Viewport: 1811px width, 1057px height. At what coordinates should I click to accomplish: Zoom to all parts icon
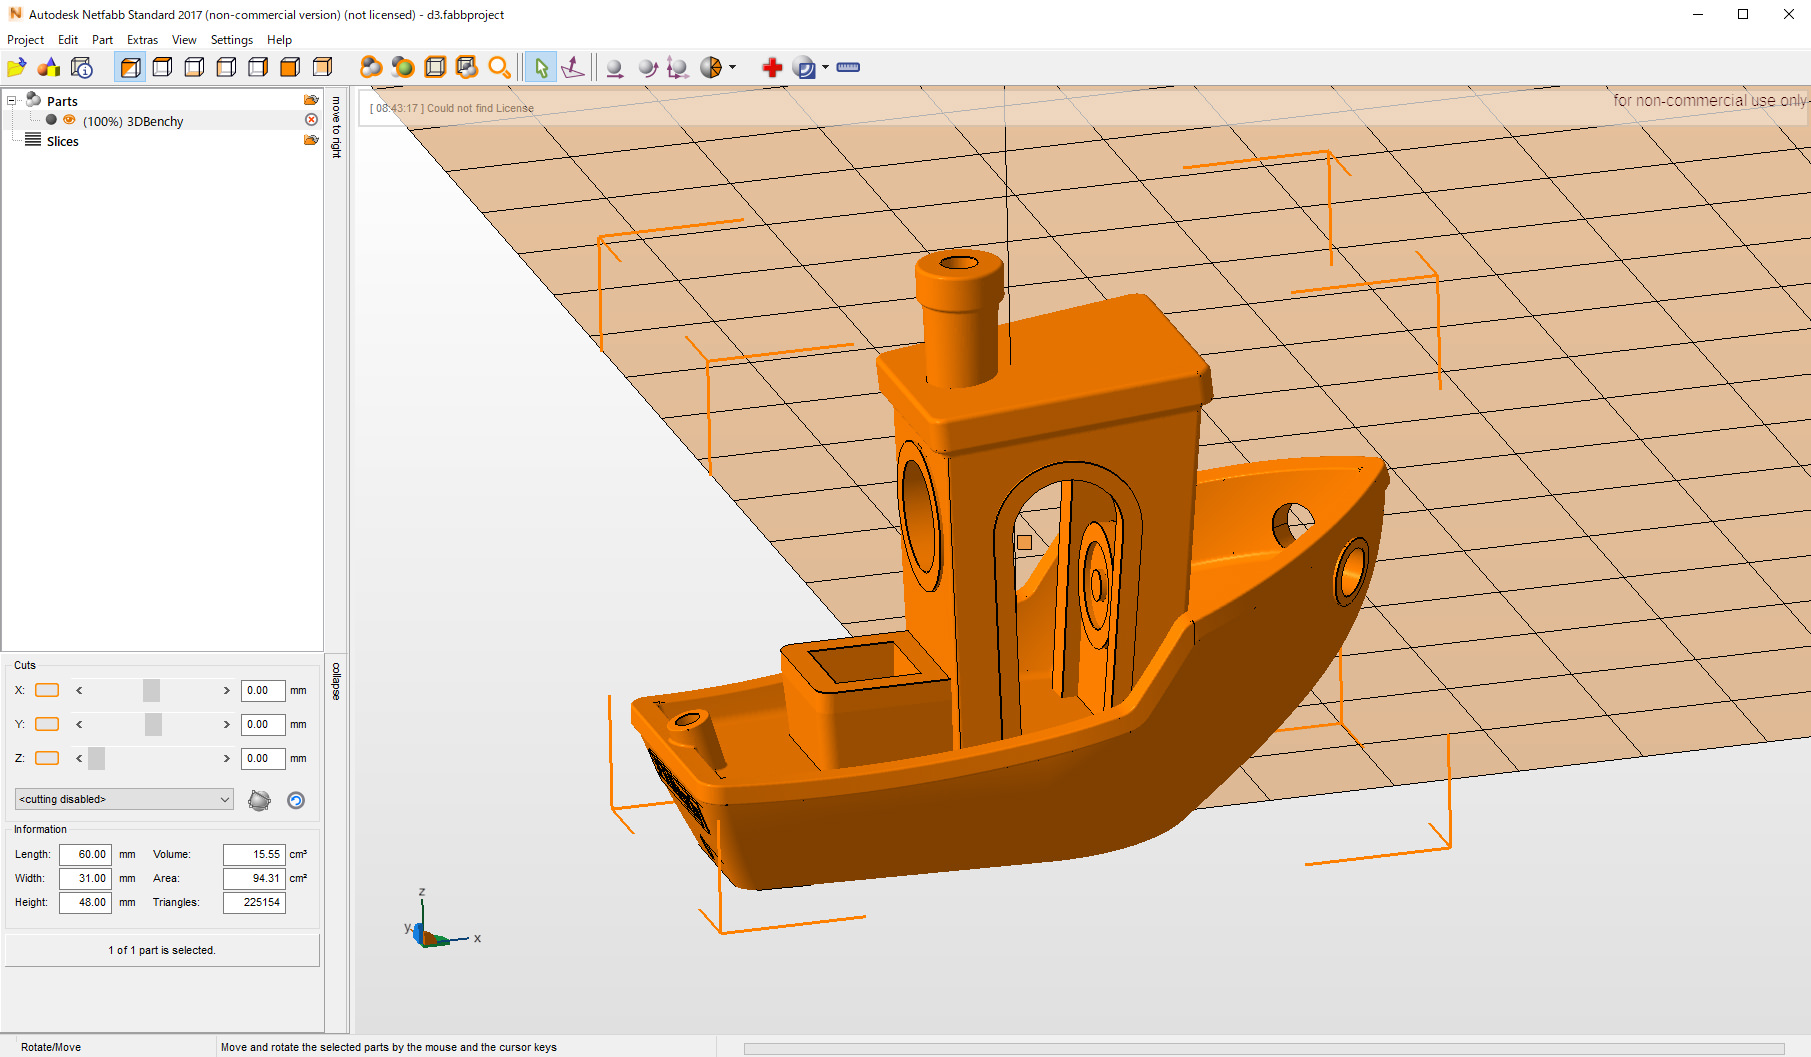tap(371, 68)
